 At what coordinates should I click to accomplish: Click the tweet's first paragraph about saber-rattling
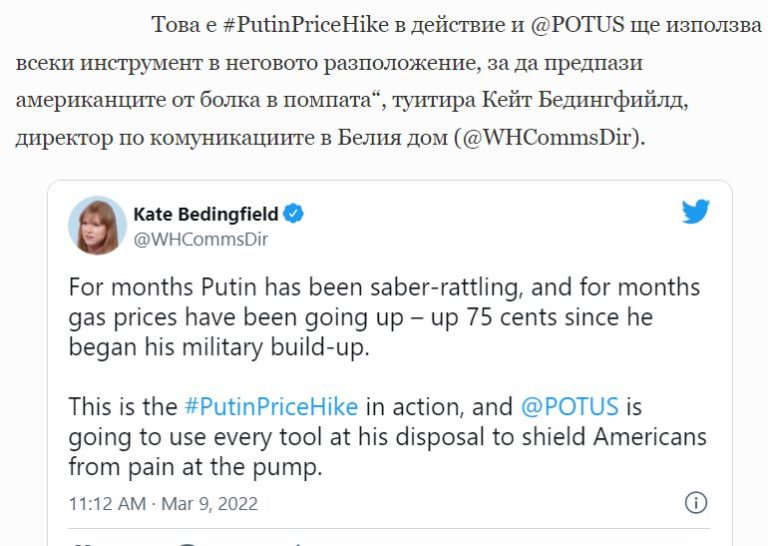pyautogui.click(x=384, y=317)
